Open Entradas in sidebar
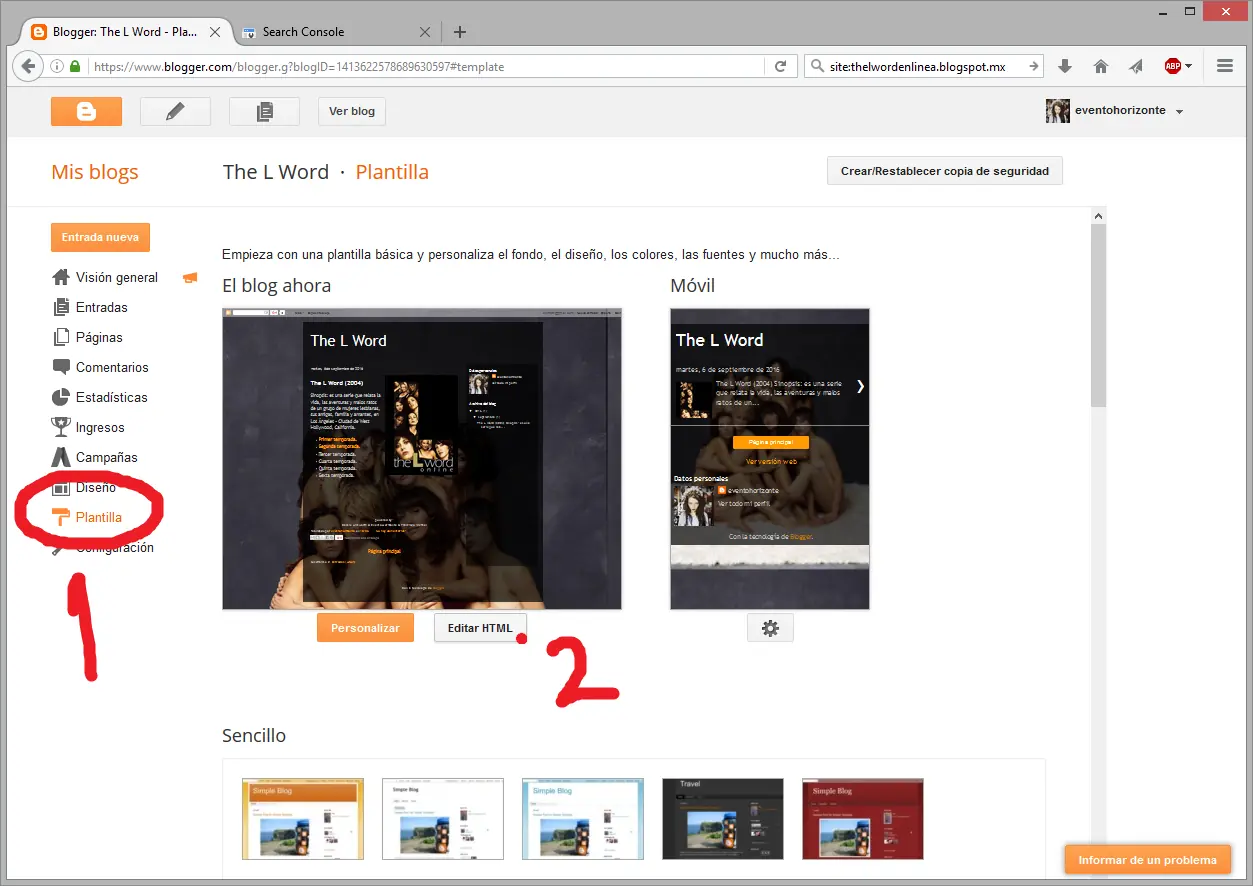Viewport: 1253px width, 886px height. [102, 307]
